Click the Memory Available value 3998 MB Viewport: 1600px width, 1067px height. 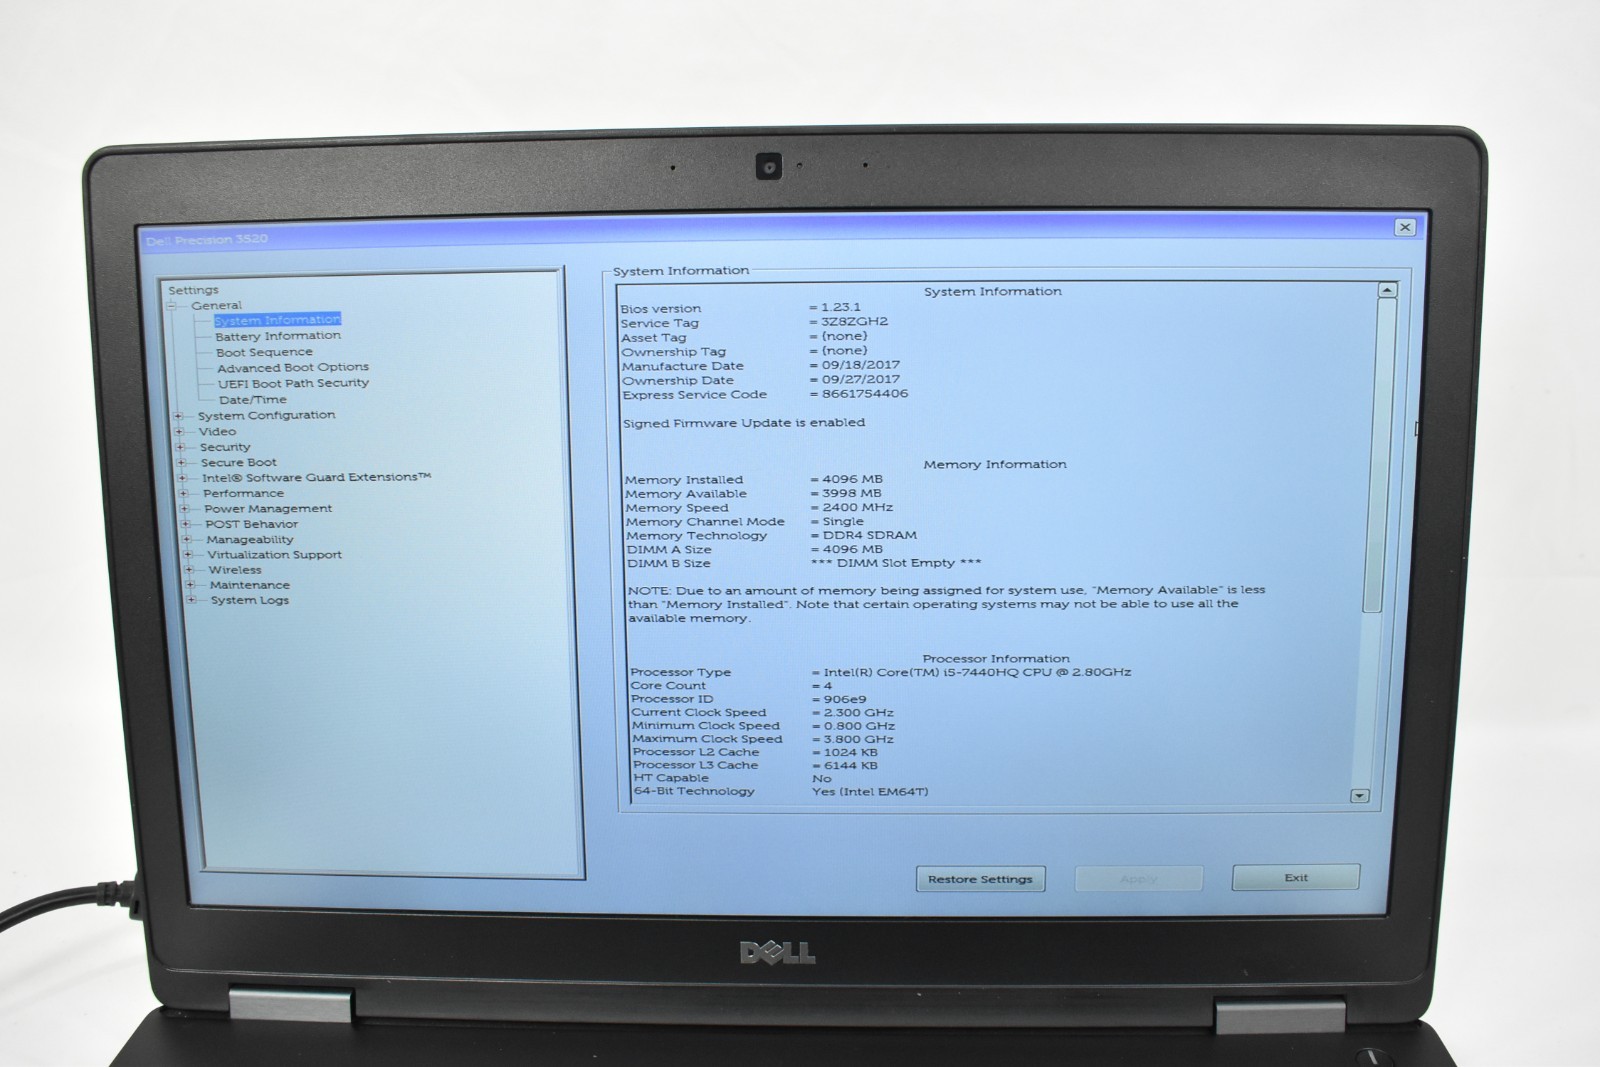[x=852, y=493]
